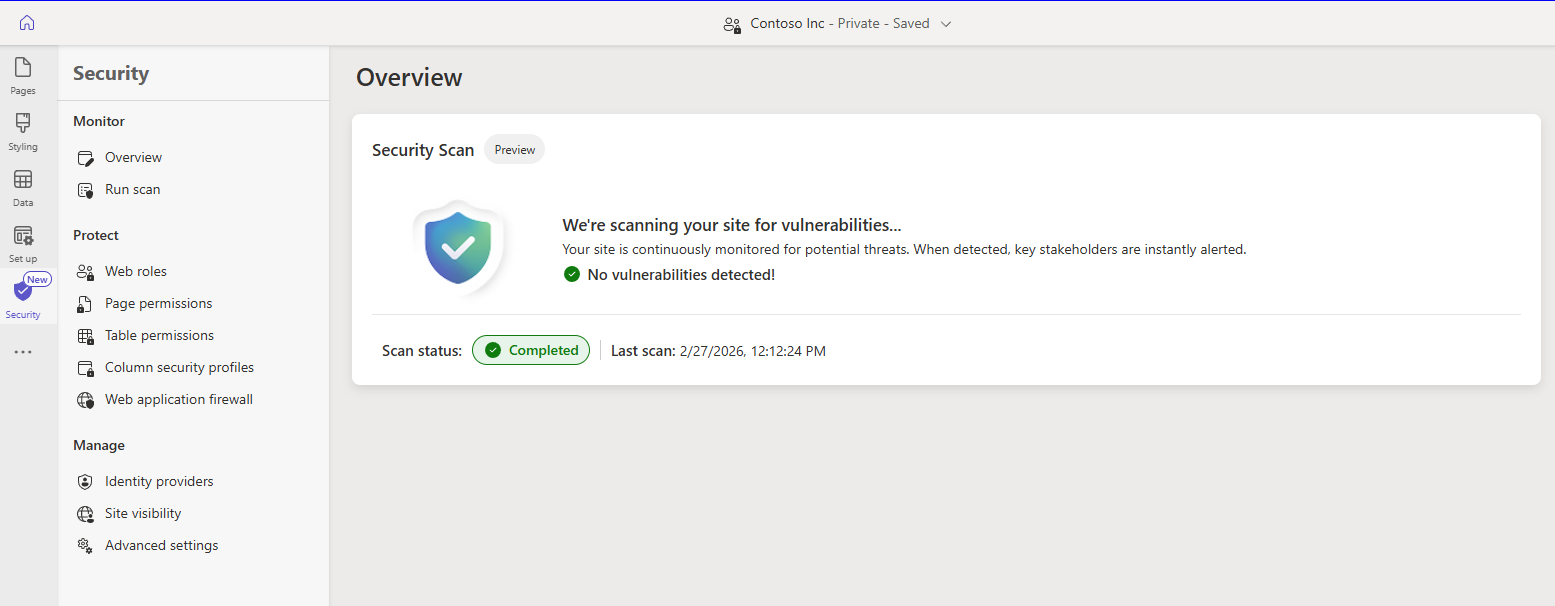Click the Web application firewall globe icon
This screenshot has width=1555, height=606.
click(85, 399)
